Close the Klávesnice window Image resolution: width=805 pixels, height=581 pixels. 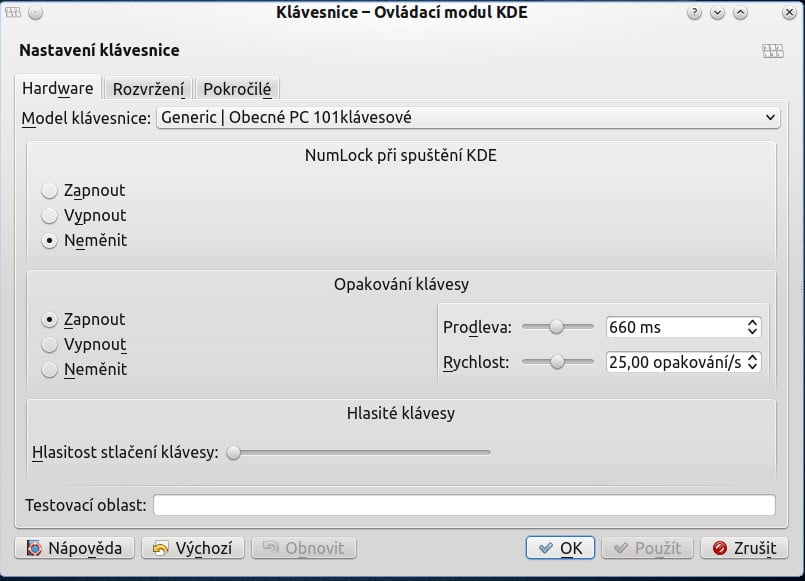coord(789,13)
